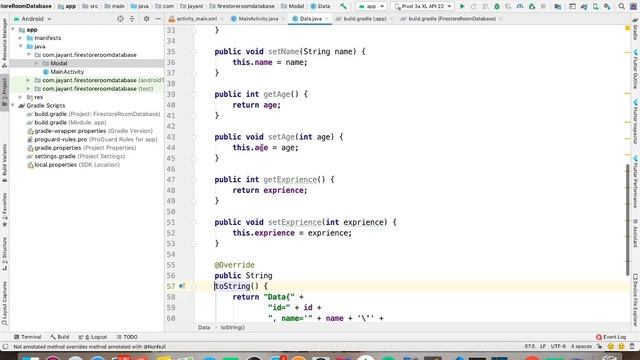Click the trash memory indicator icon in status bar
The height and width of the screenshot is (360, 640).
(x=632, y=347)
